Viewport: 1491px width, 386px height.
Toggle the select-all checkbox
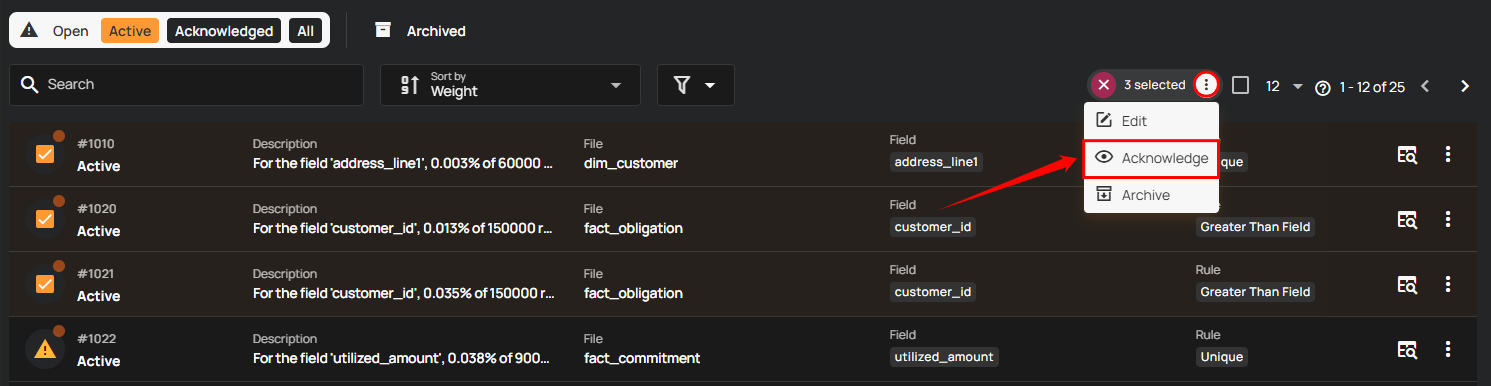[1240, 86]
